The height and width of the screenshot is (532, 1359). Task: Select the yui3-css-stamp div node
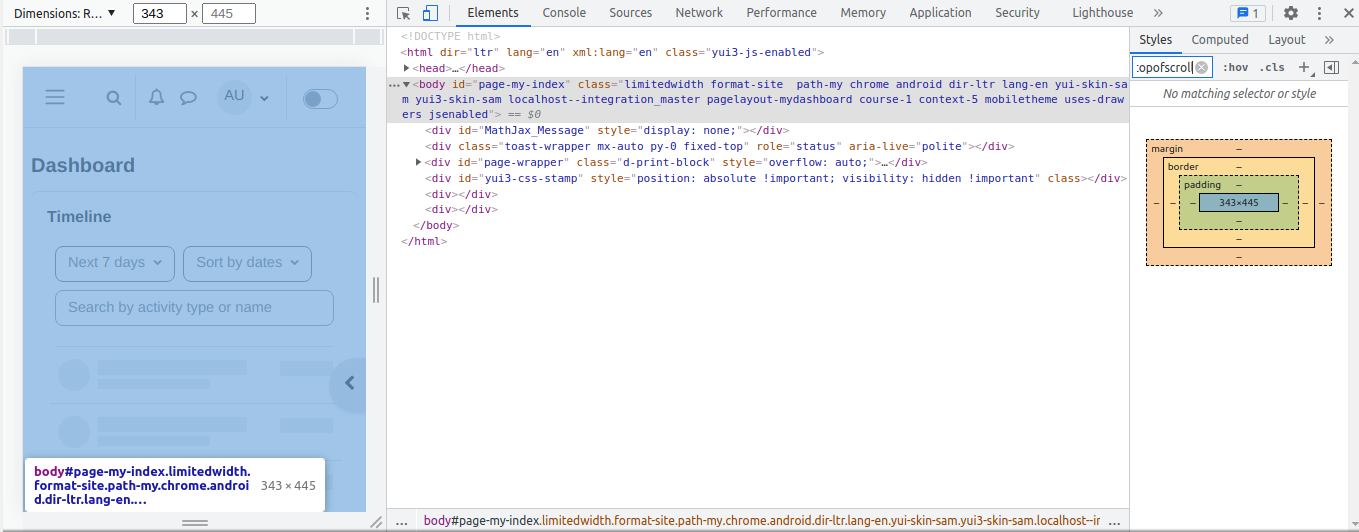pos(775,178)
